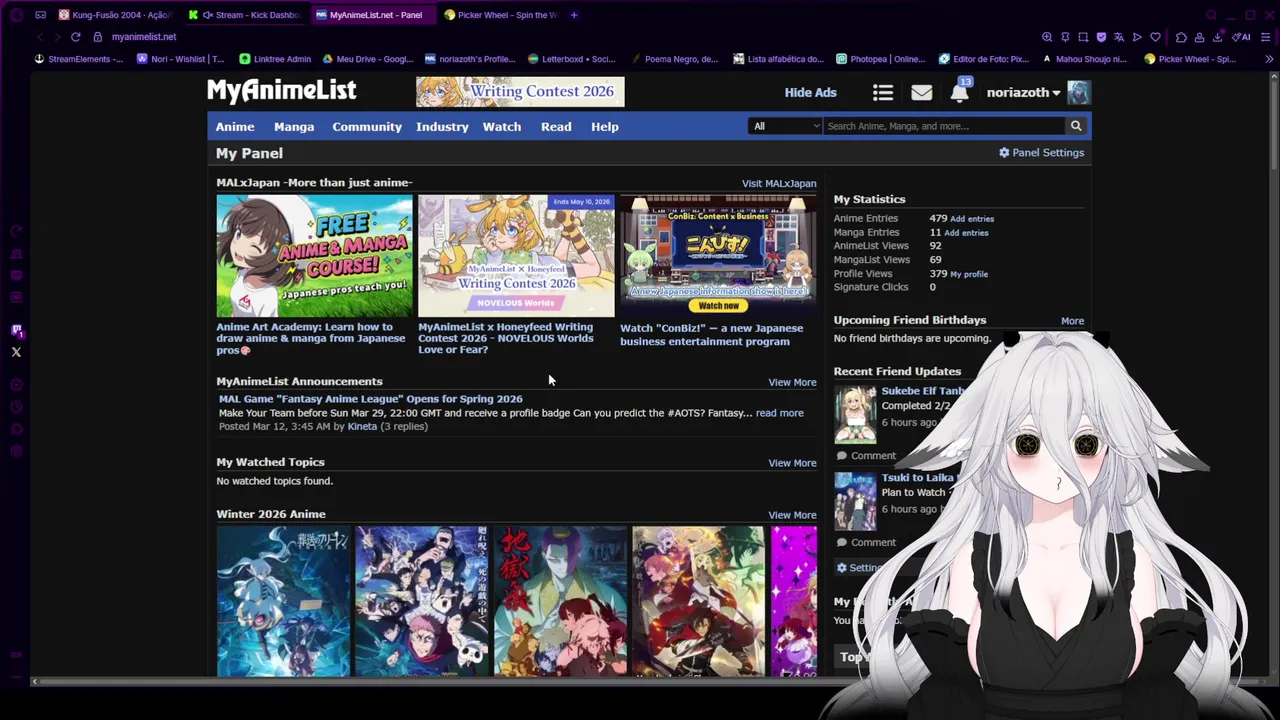Click the pin icon in browser toolbar
Screen dimensions: 1280x720
pos(1065,37)
